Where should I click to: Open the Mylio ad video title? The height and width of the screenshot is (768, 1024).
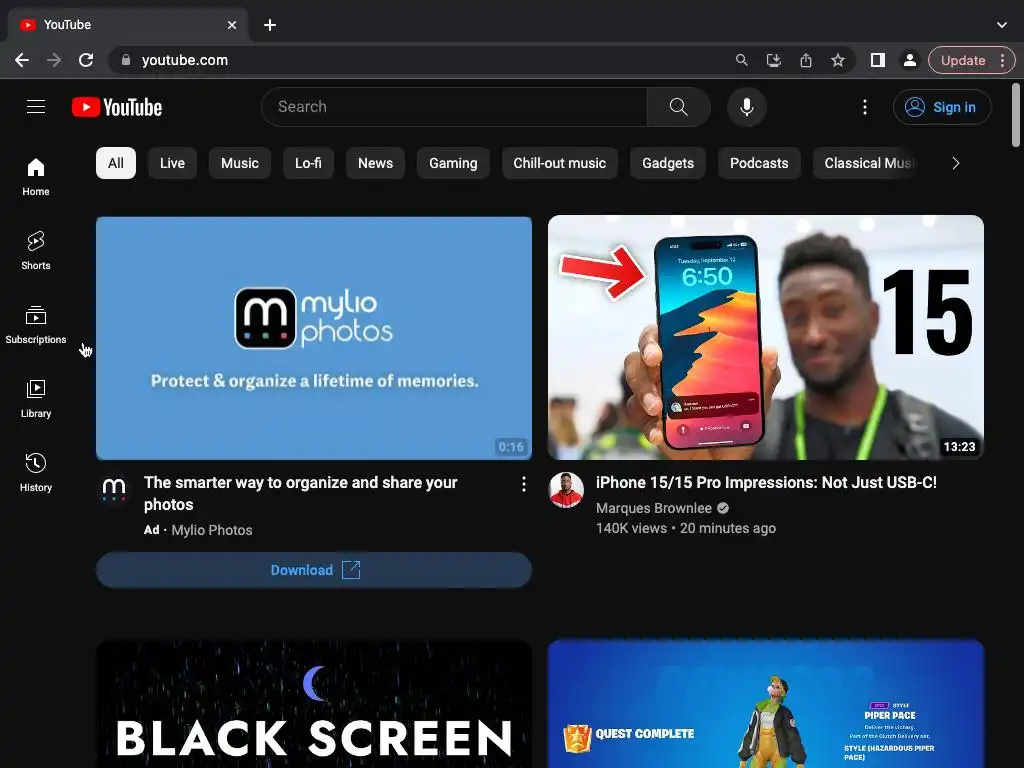tap(300, 494)
